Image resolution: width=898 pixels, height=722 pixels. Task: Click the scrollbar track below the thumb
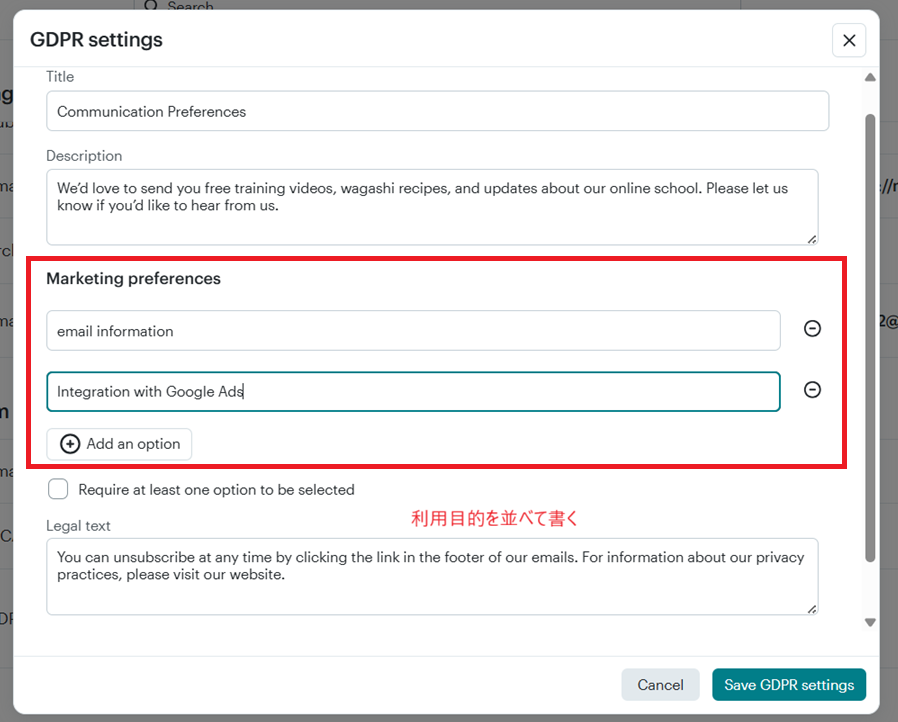[870, 590]
